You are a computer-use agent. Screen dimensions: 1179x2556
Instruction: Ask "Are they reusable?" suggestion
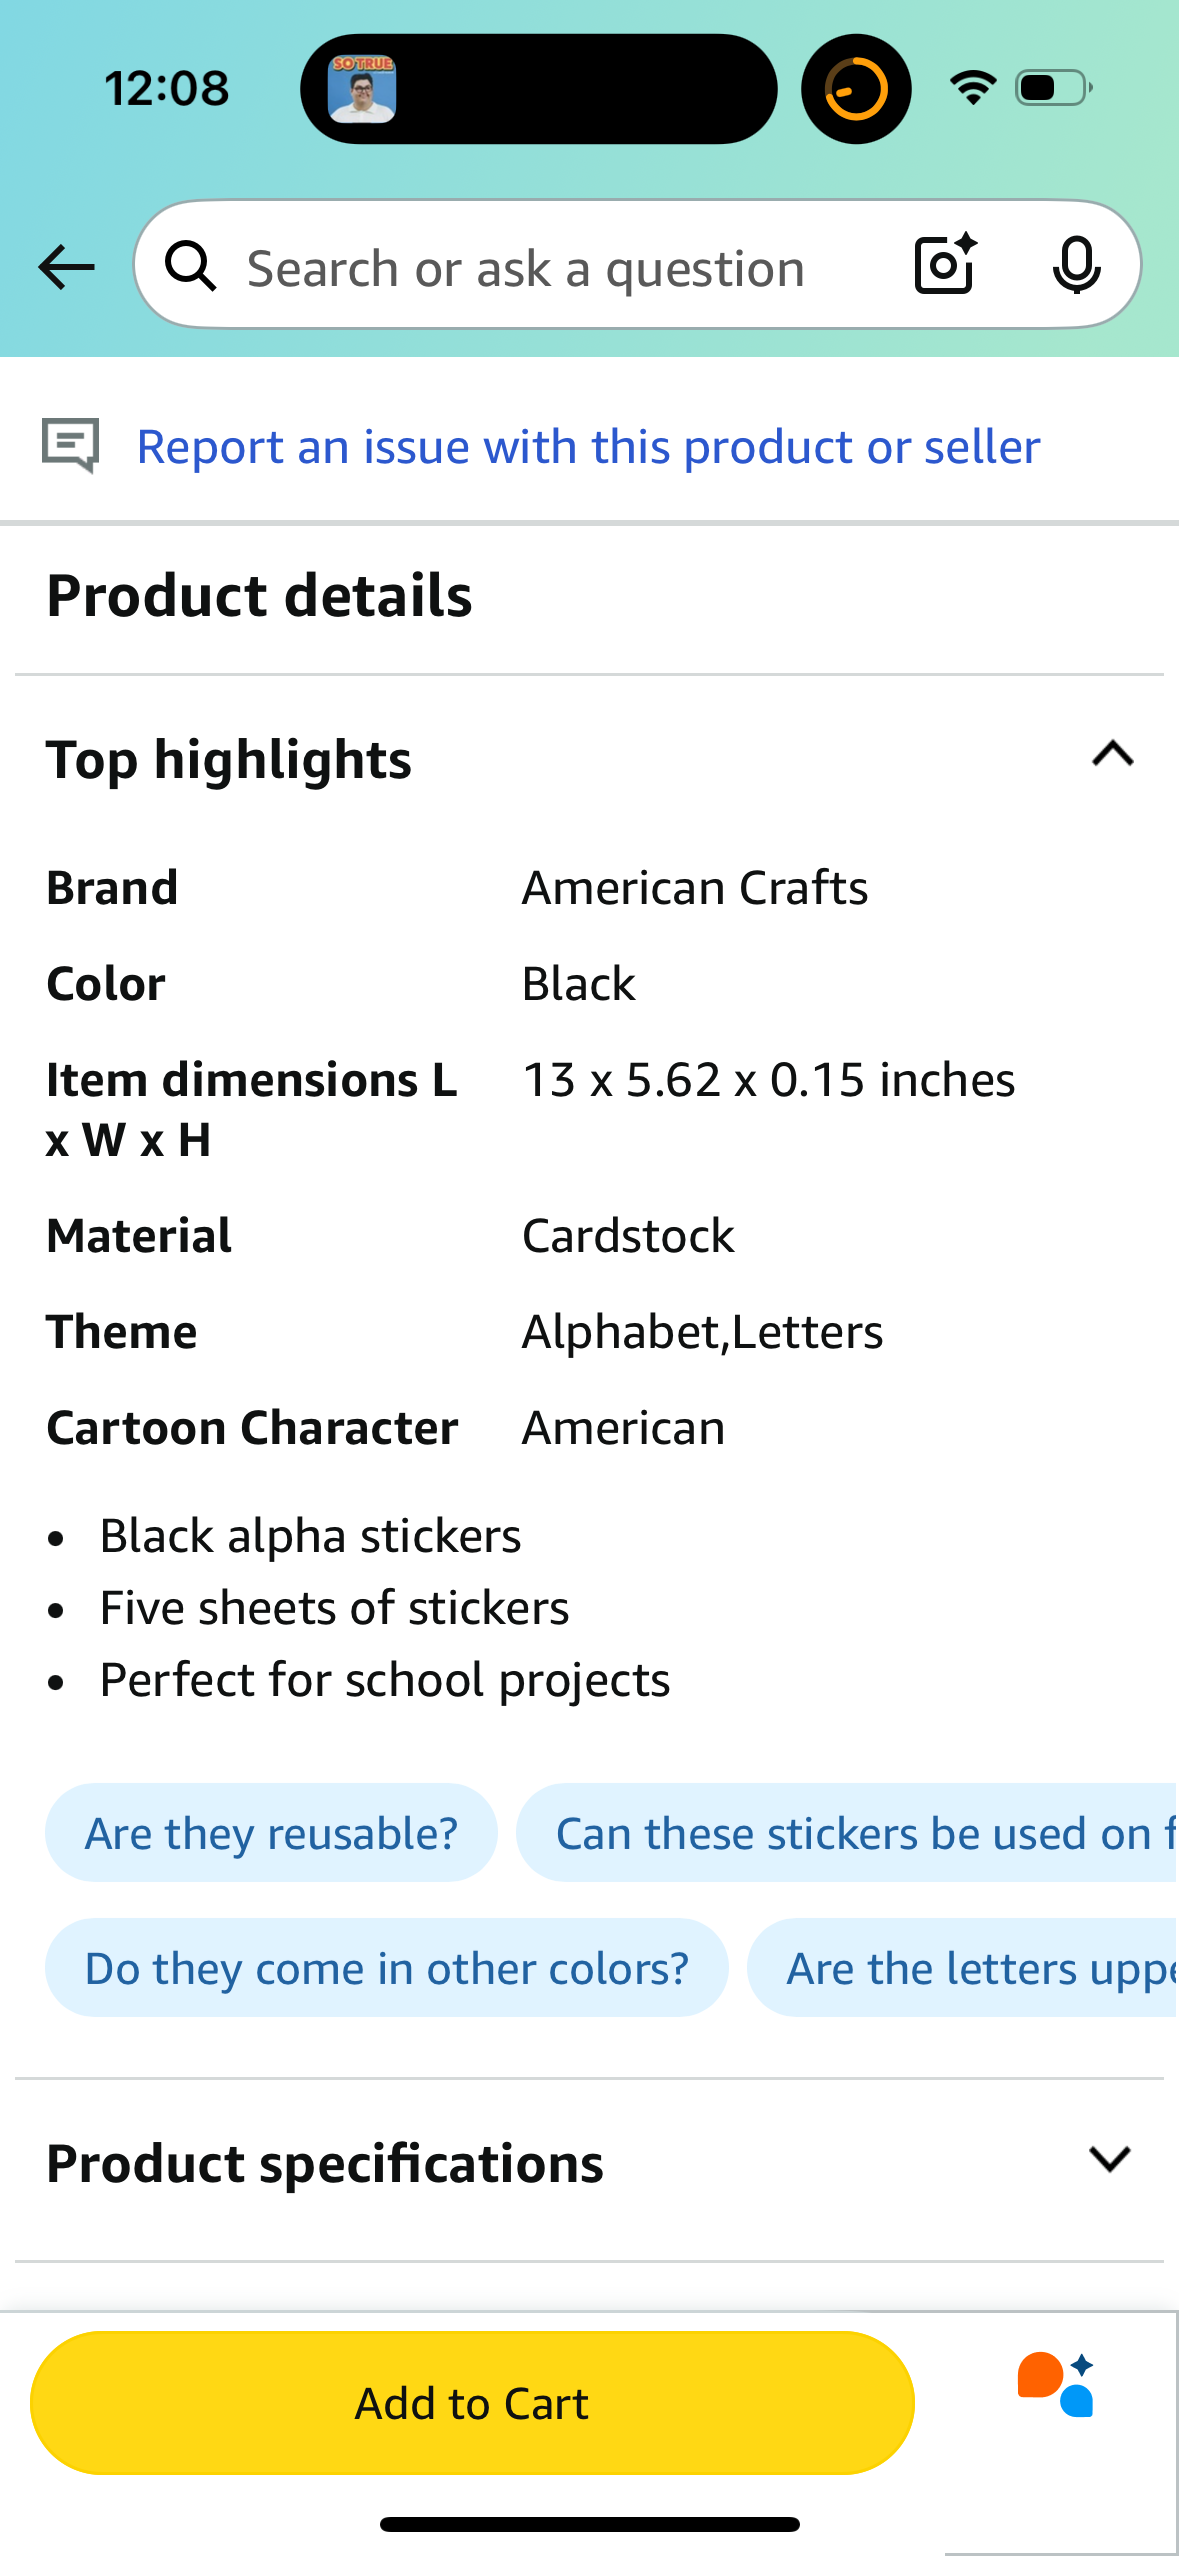coord(271,1833)
